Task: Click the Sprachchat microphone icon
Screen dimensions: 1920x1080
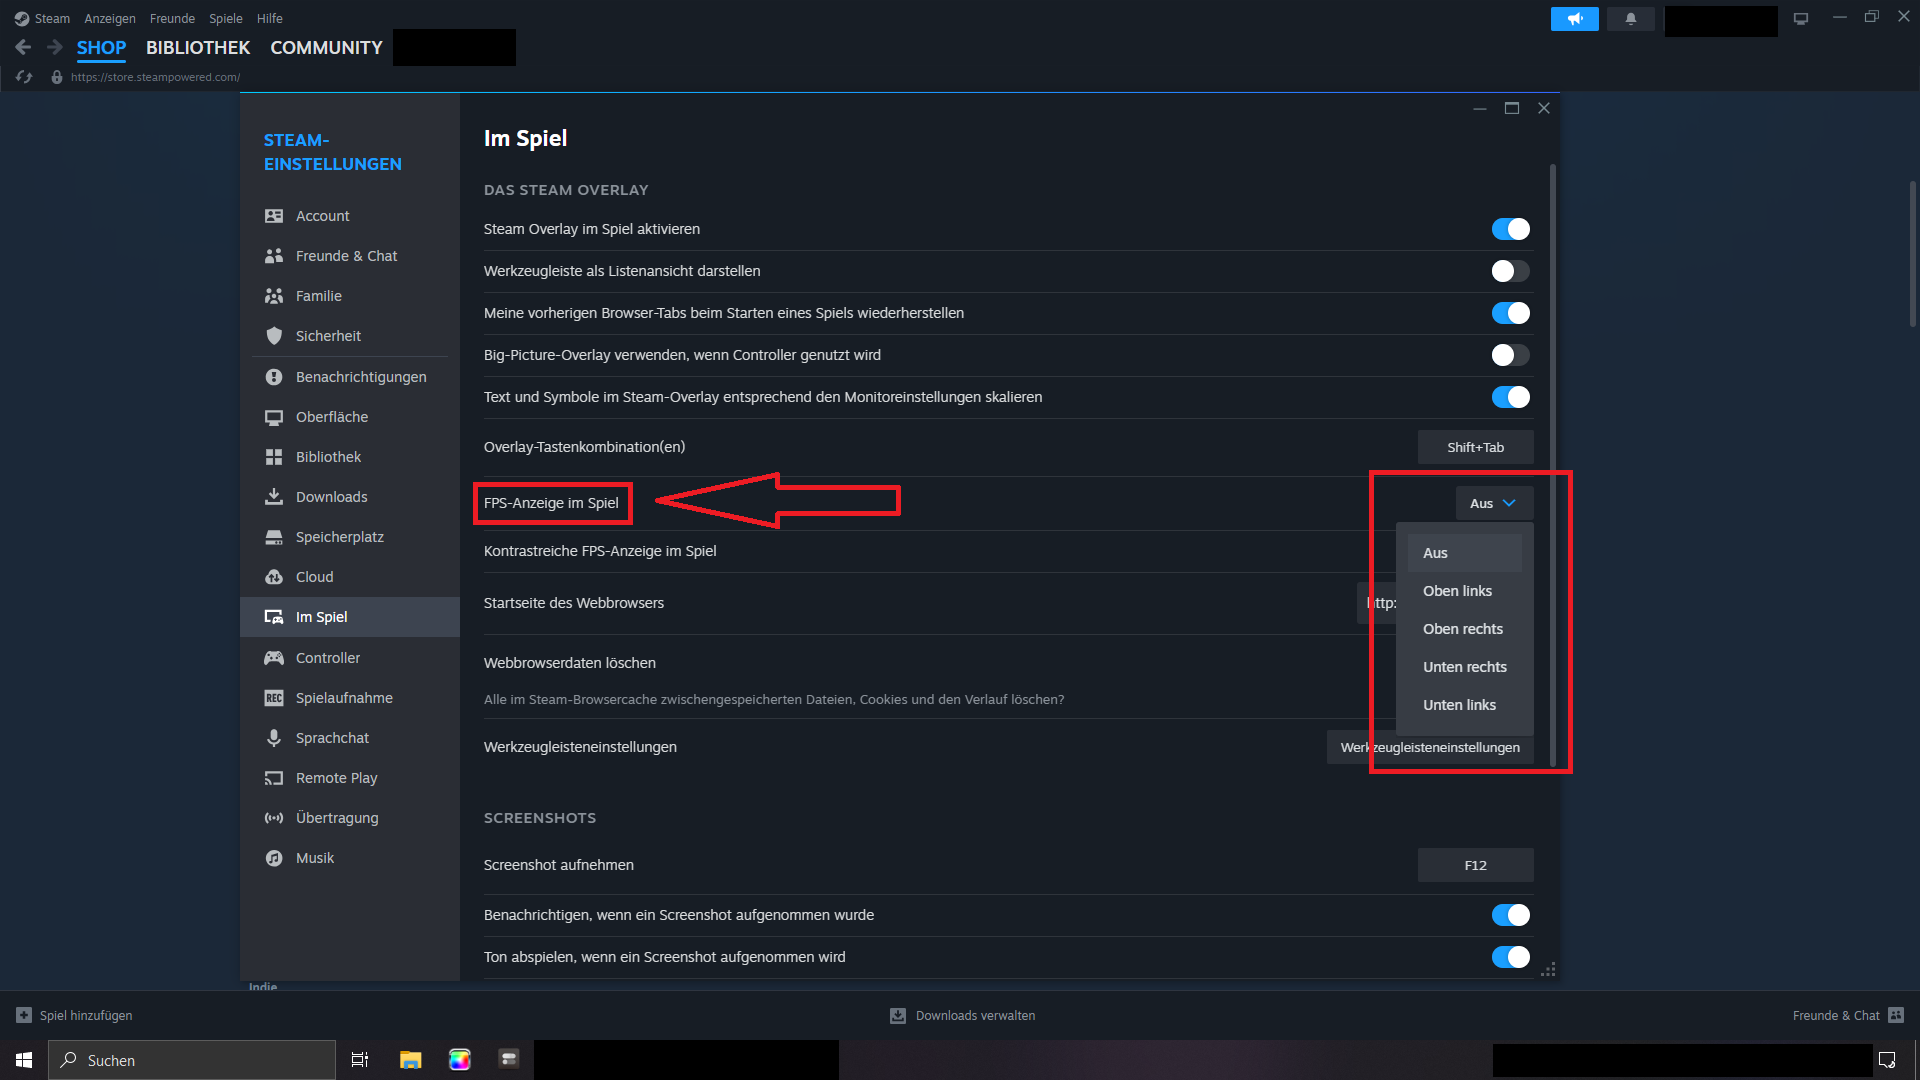Action: tap(274, 738)
